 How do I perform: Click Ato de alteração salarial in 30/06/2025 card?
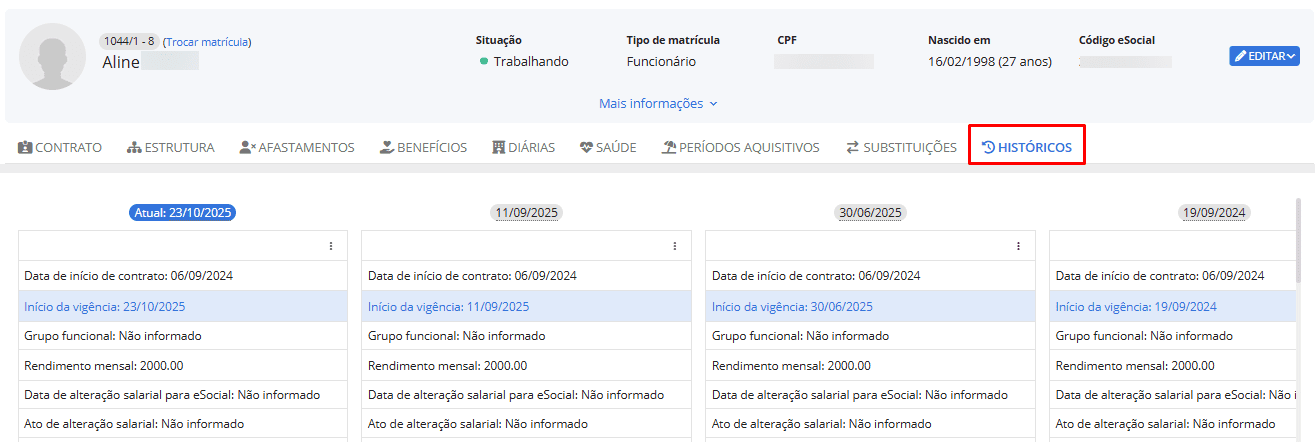(870, 424)
